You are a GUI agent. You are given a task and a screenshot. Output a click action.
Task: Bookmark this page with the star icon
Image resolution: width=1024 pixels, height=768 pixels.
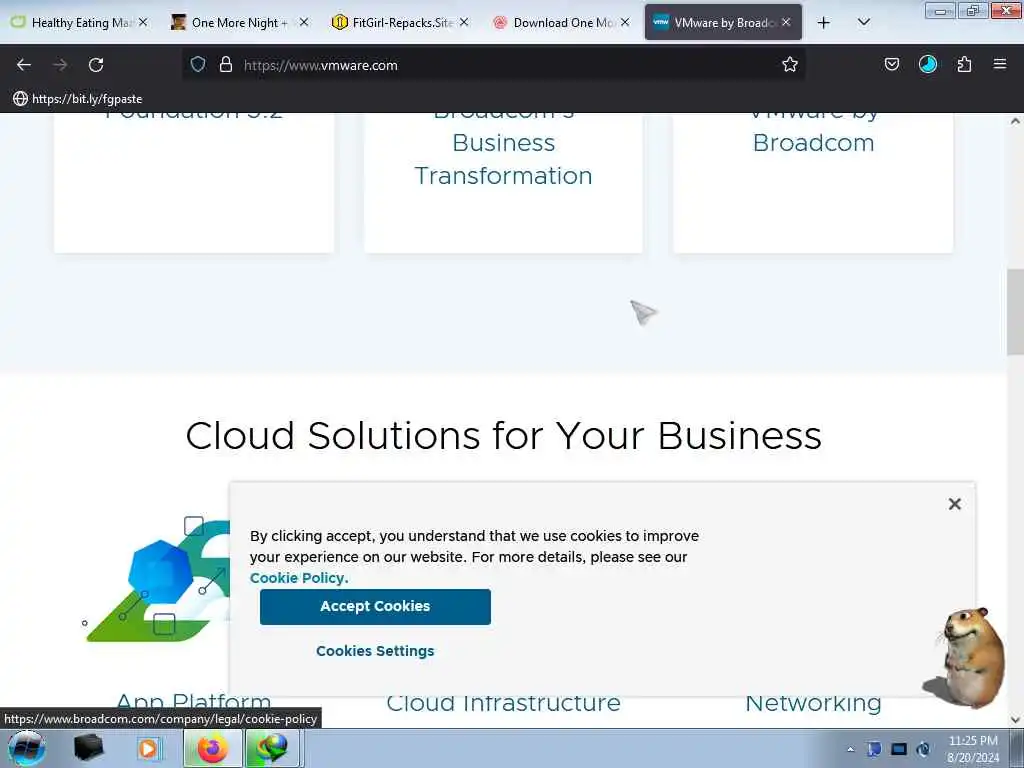[x=790, y=65]
